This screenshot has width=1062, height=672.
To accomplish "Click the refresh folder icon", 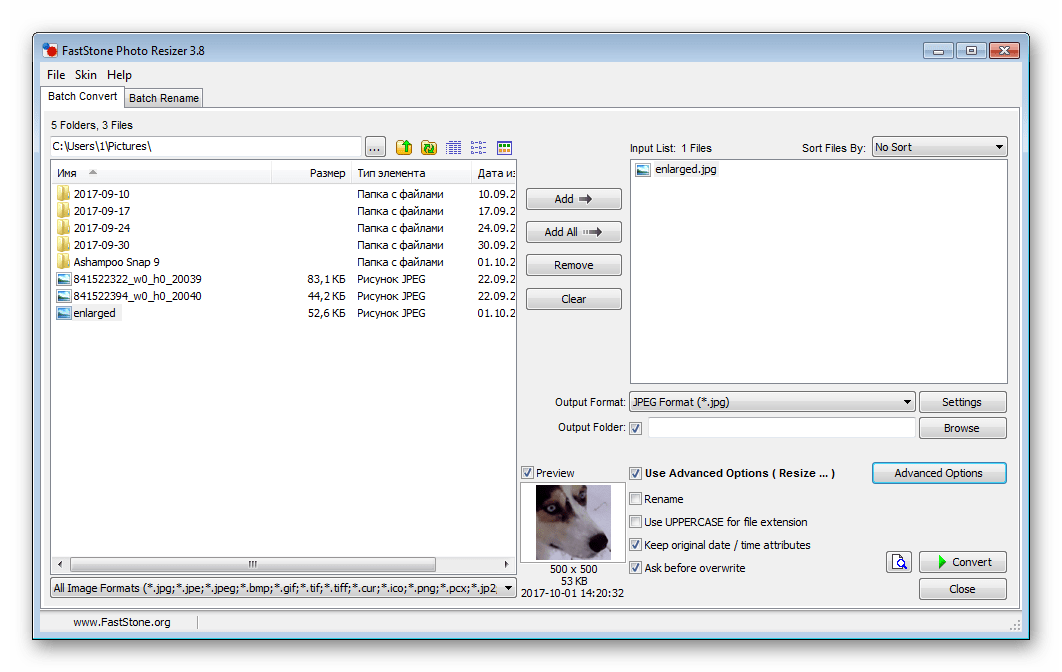I will click(429, 147).
